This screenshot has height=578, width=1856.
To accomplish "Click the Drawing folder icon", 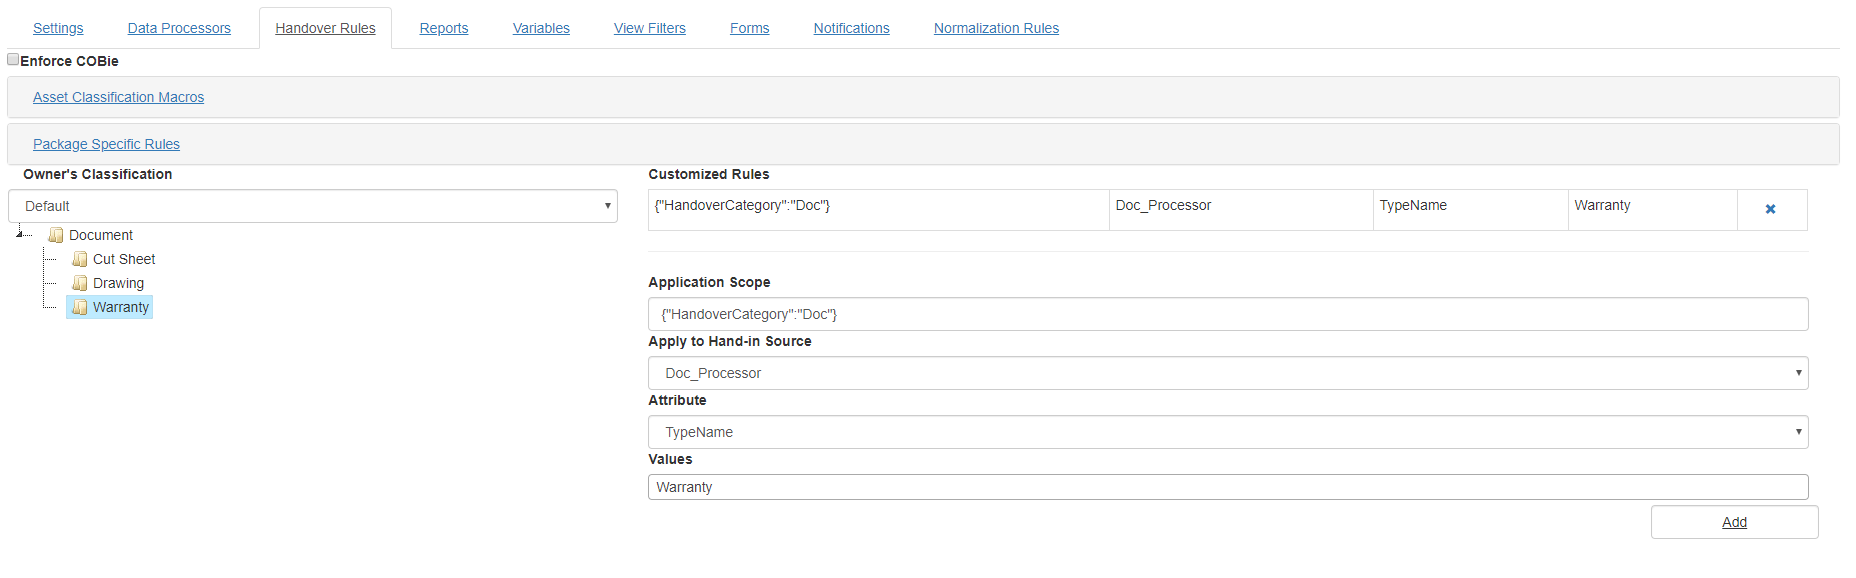I will (80, 283).
